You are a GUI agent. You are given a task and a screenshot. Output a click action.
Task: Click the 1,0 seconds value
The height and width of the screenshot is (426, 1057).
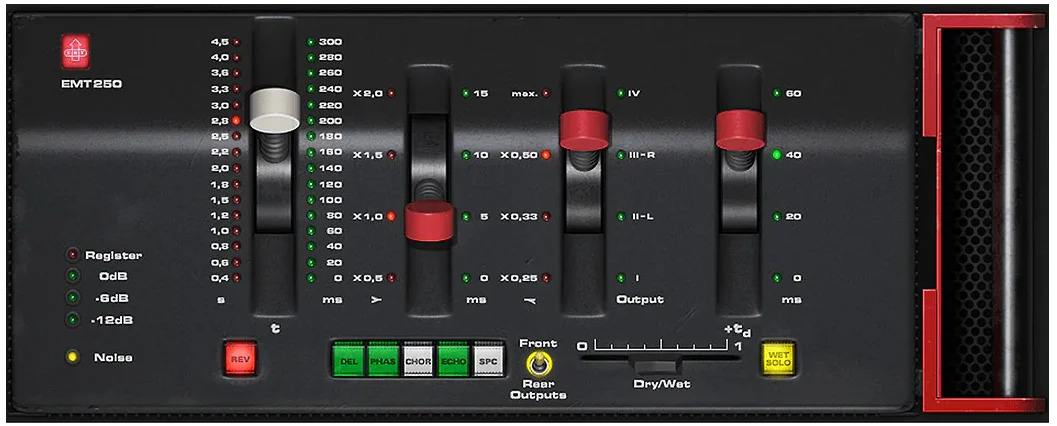click(220, 231)
